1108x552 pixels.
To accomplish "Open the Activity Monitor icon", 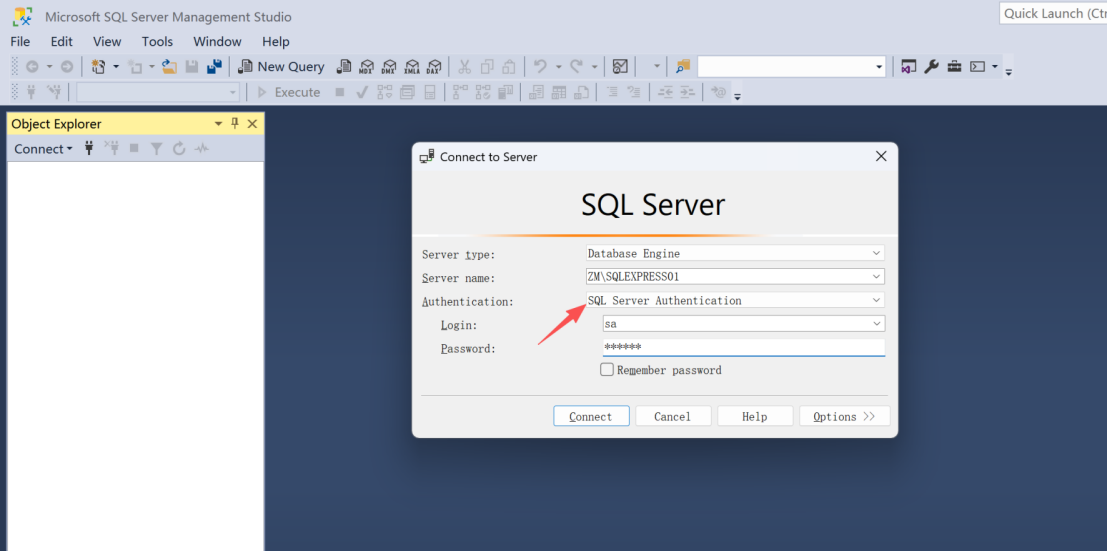I will point(620,66).
